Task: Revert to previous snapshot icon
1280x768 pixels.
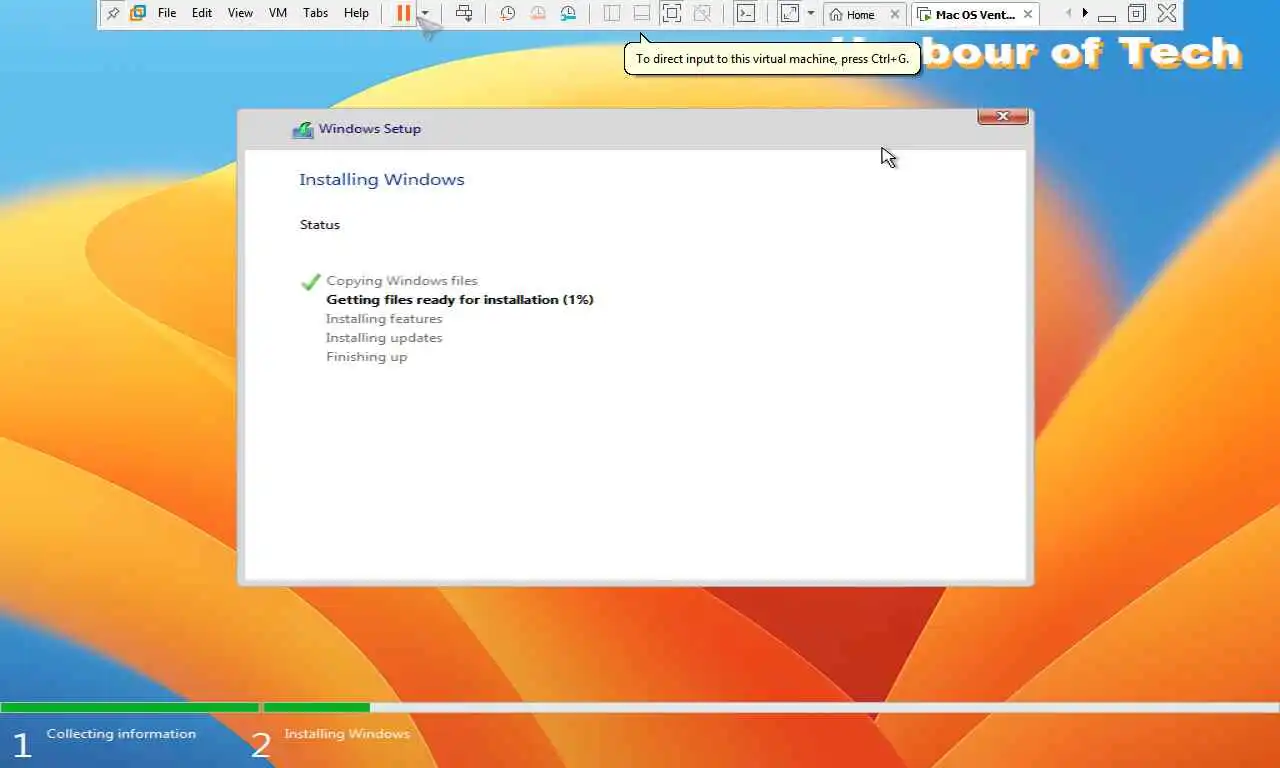Action: pos(538,14)
